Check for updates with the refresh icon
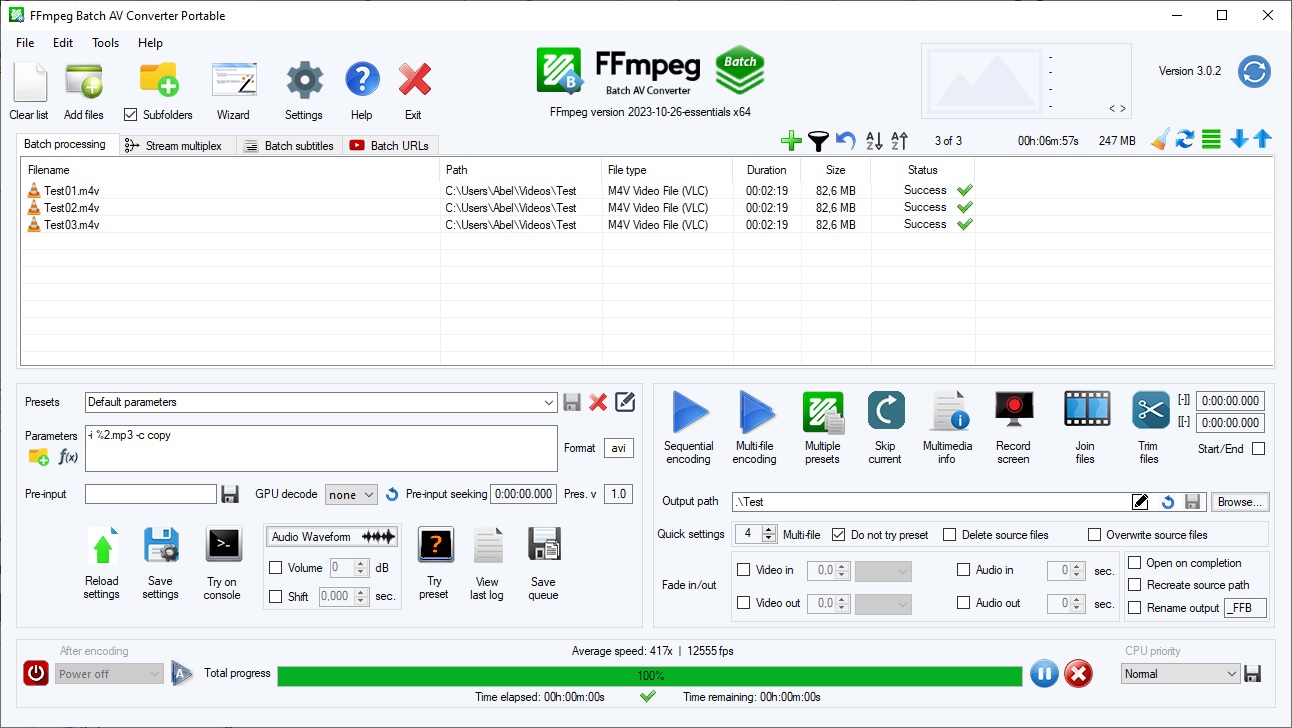The image size is (1292, 728). [x=1254, y=72]
